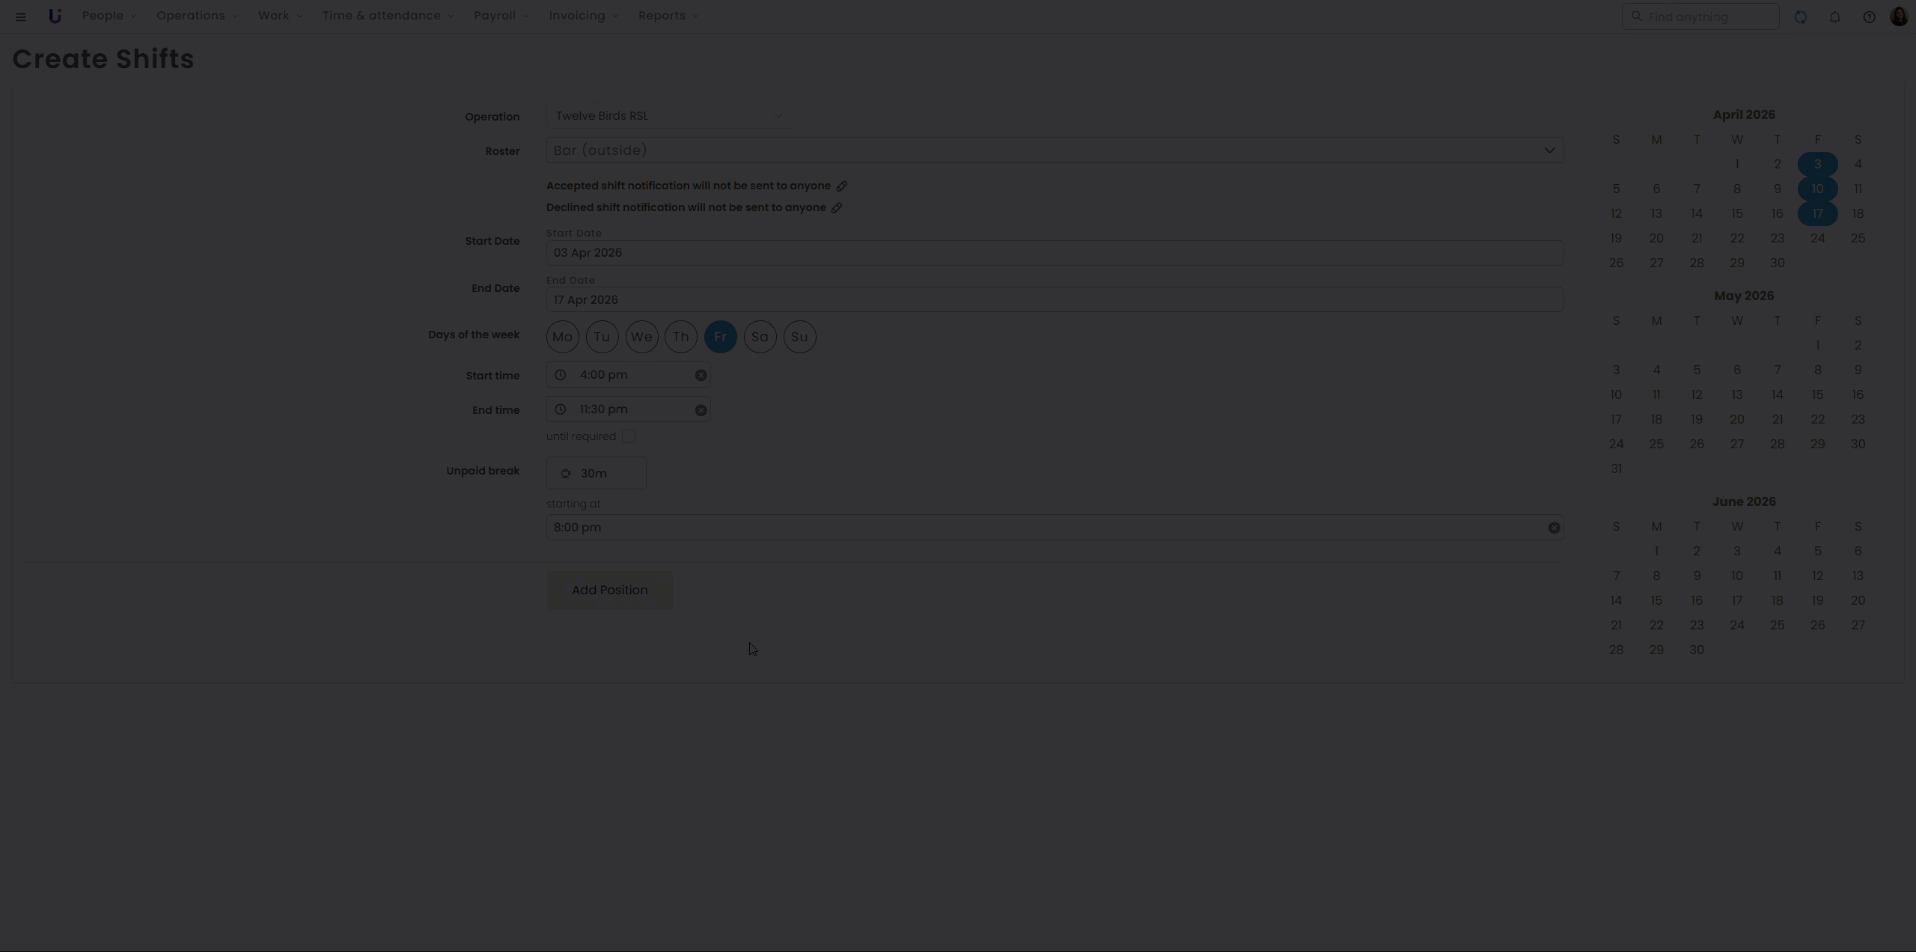Click the sync refresh icon
The image size is (1916, 952).
pyautogui.click(x=1800, y=17)
